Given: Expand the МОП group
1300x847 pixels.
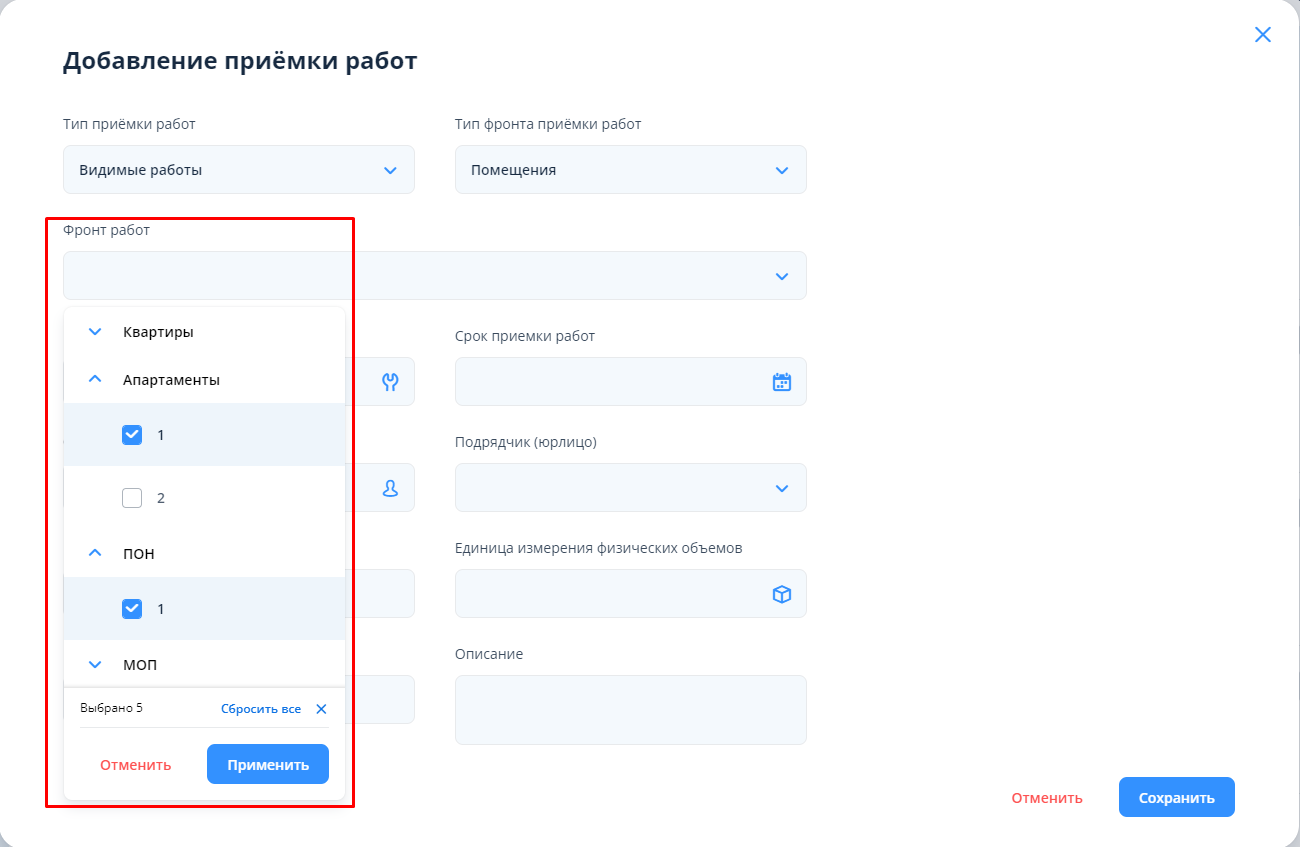Looking at the screenshot, I should tap(96, 664).
